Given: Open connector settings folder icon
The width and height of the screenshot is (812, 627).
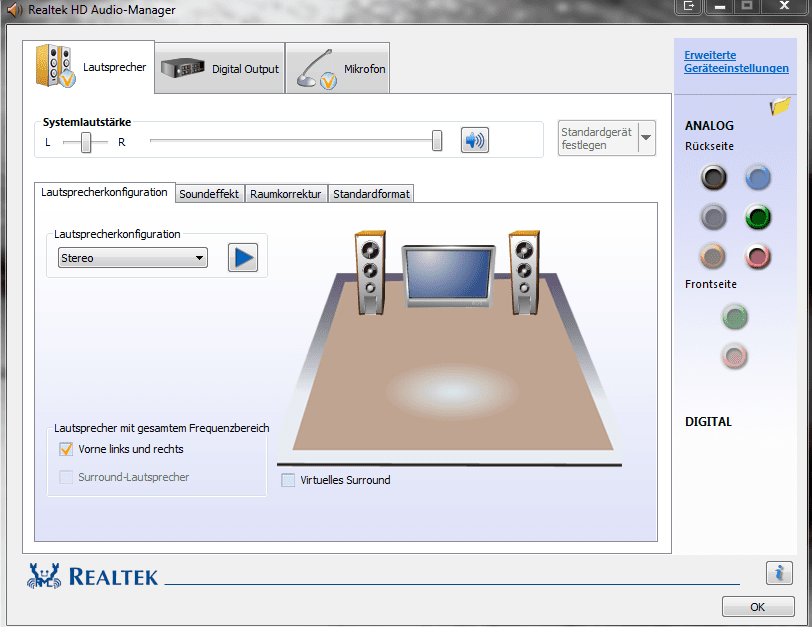Looking at the screenshot, I should [x=780, y=106].
